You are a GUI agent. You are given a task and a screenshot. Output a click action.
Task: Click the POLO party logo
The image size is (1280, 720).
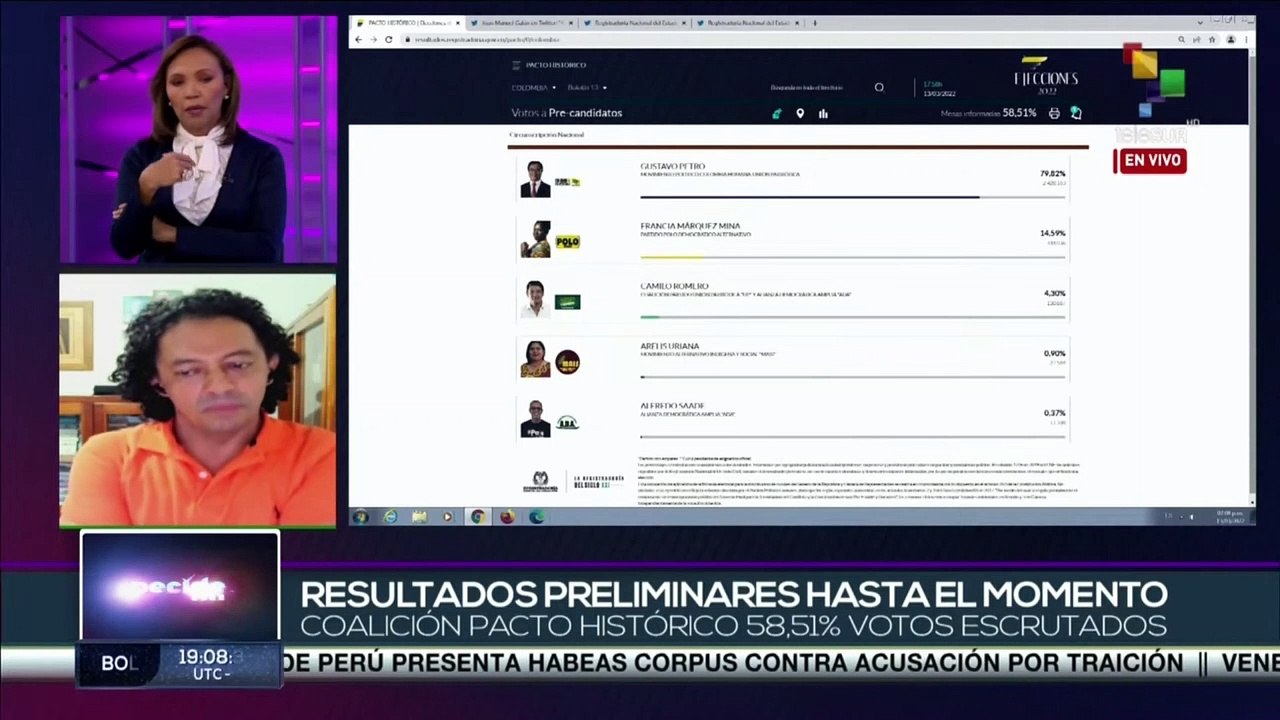[567, 242]
